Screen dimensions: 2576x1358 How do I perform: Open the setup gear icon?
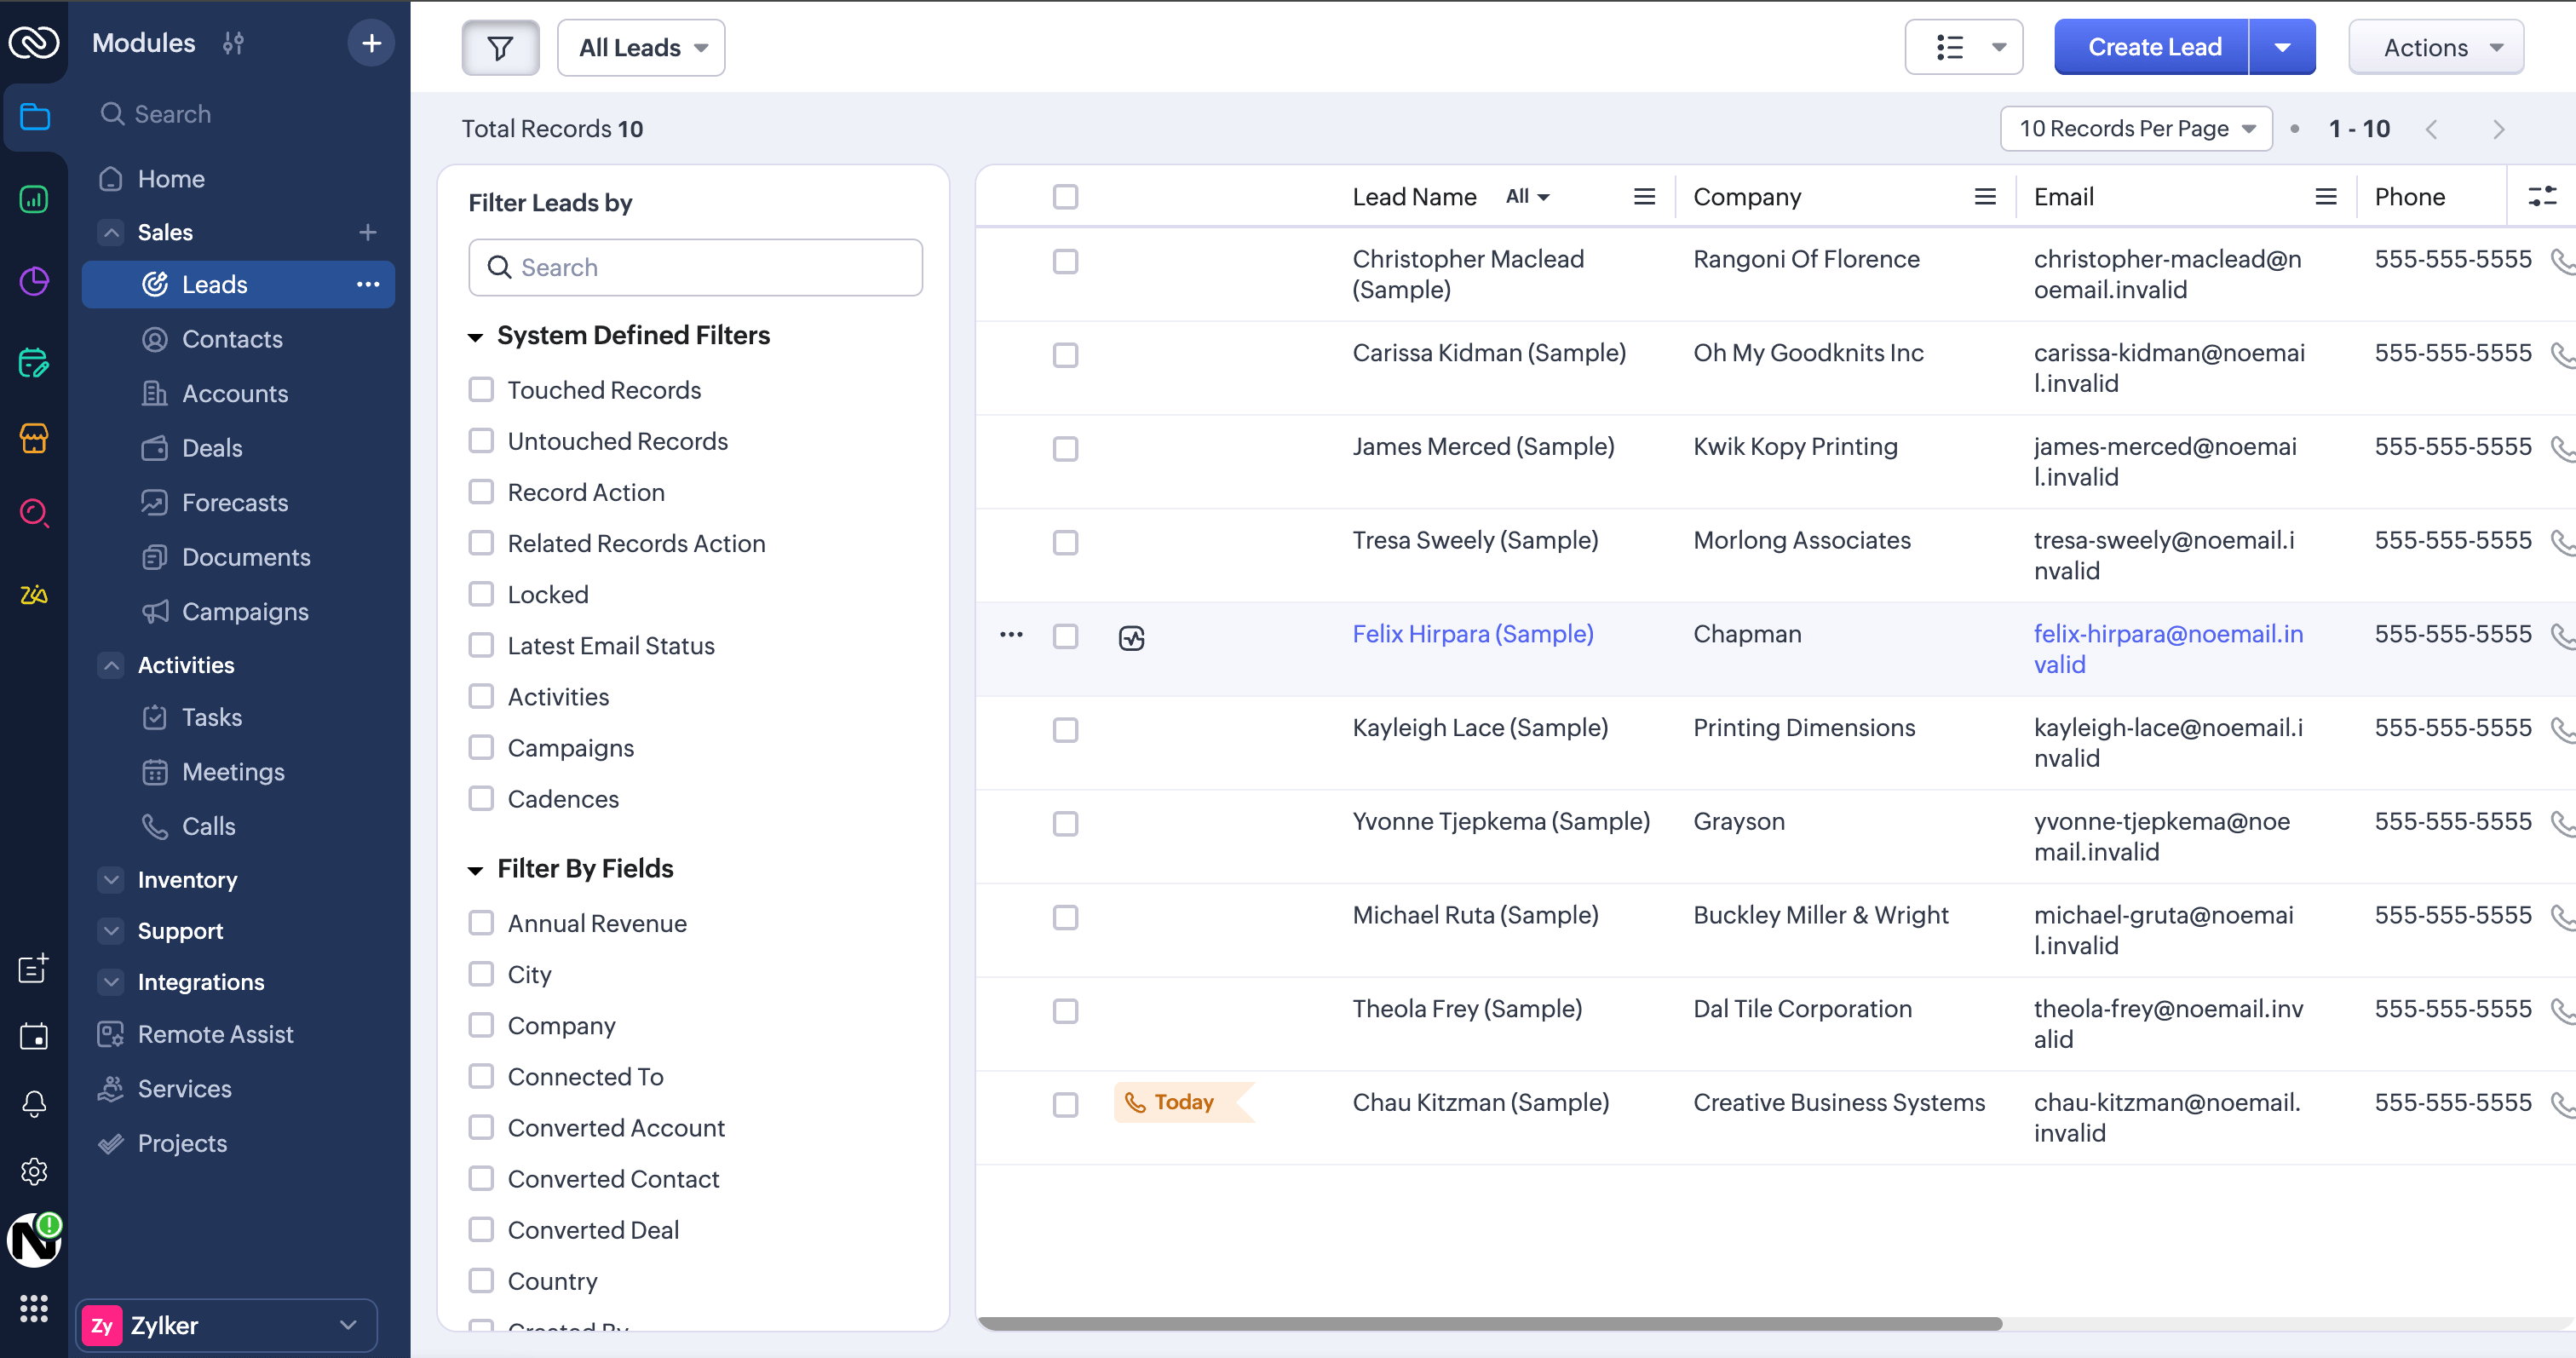tap(34, 1171)
